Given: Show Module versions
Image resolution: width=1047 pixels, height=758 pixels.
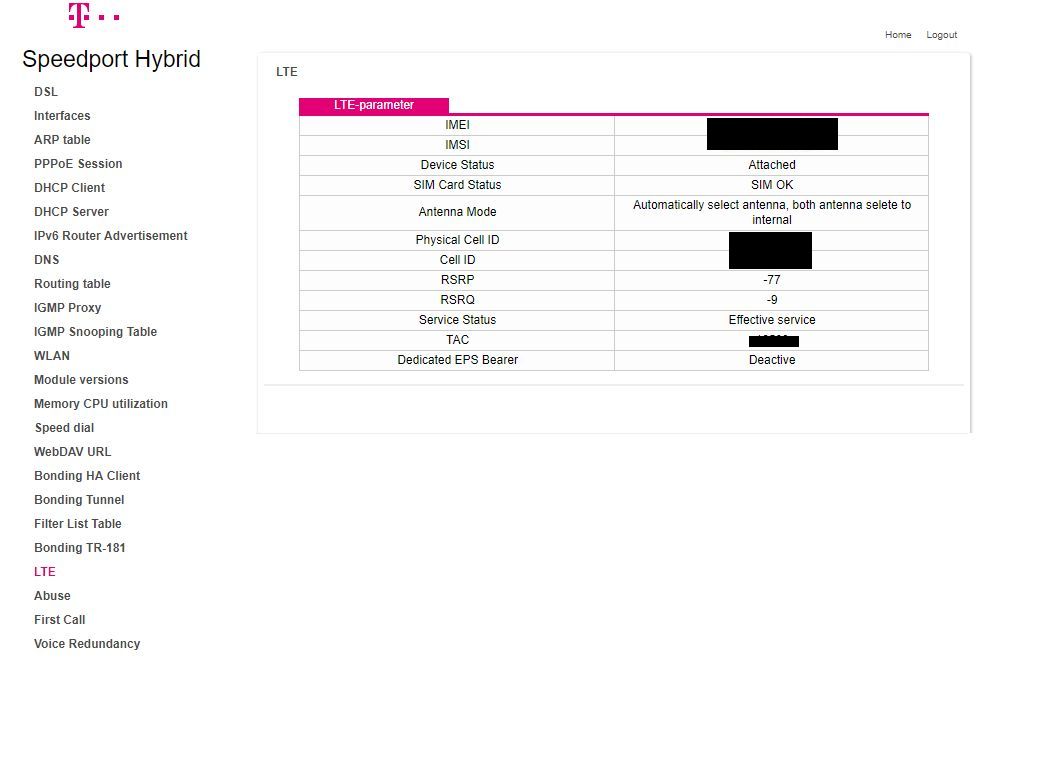Looking at the screenshot, I should tap(81, 380).
